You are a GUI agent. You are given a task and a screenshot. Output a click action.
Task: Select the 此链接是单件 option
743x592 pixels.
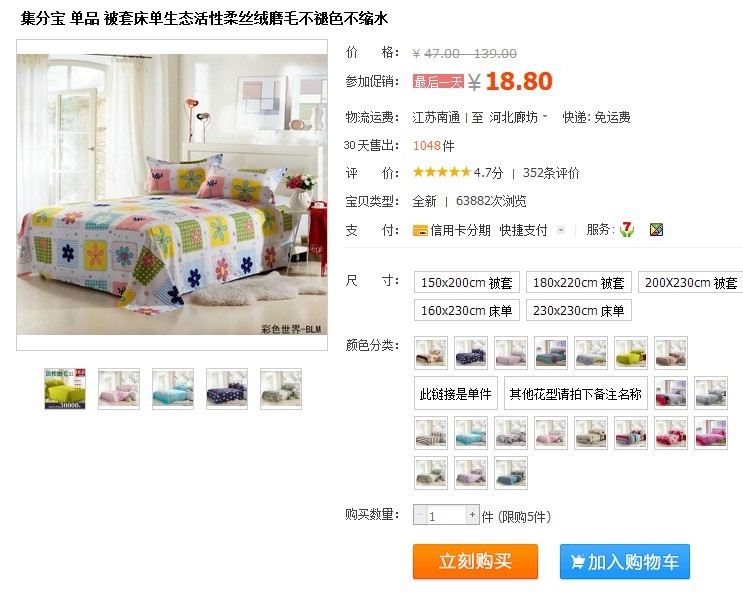(x=456, y=393)
